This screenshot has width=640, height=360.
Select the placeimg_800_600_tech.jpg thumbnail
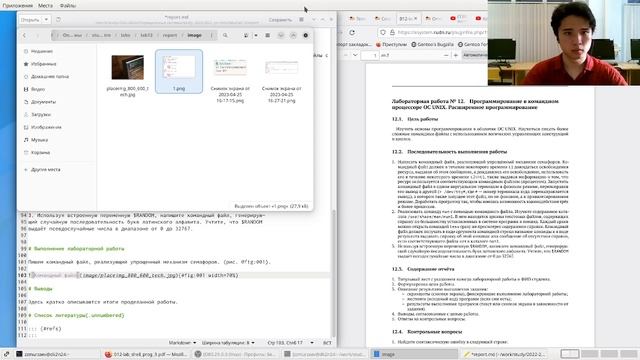(128, 67)
